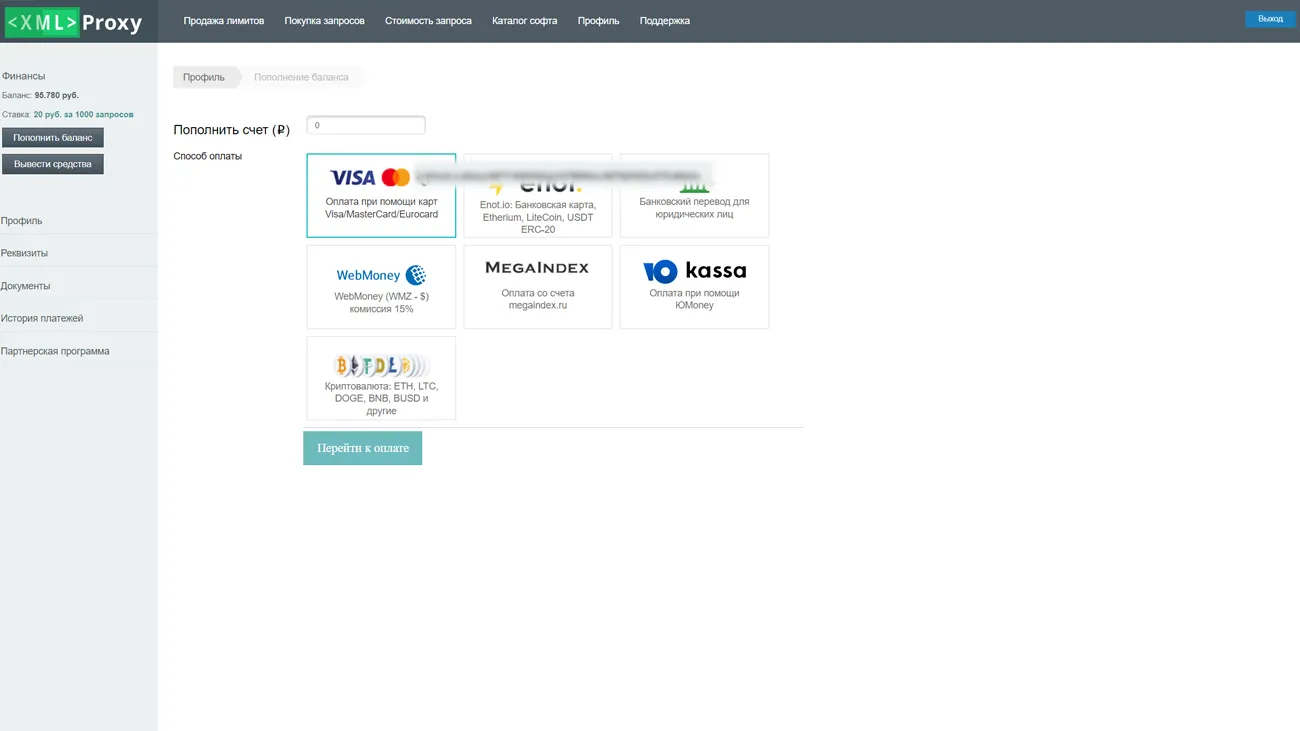Viewport: 1300px width, 731px height.
Task: Click the XML Proxy logo
Action: tap(75, 22)
